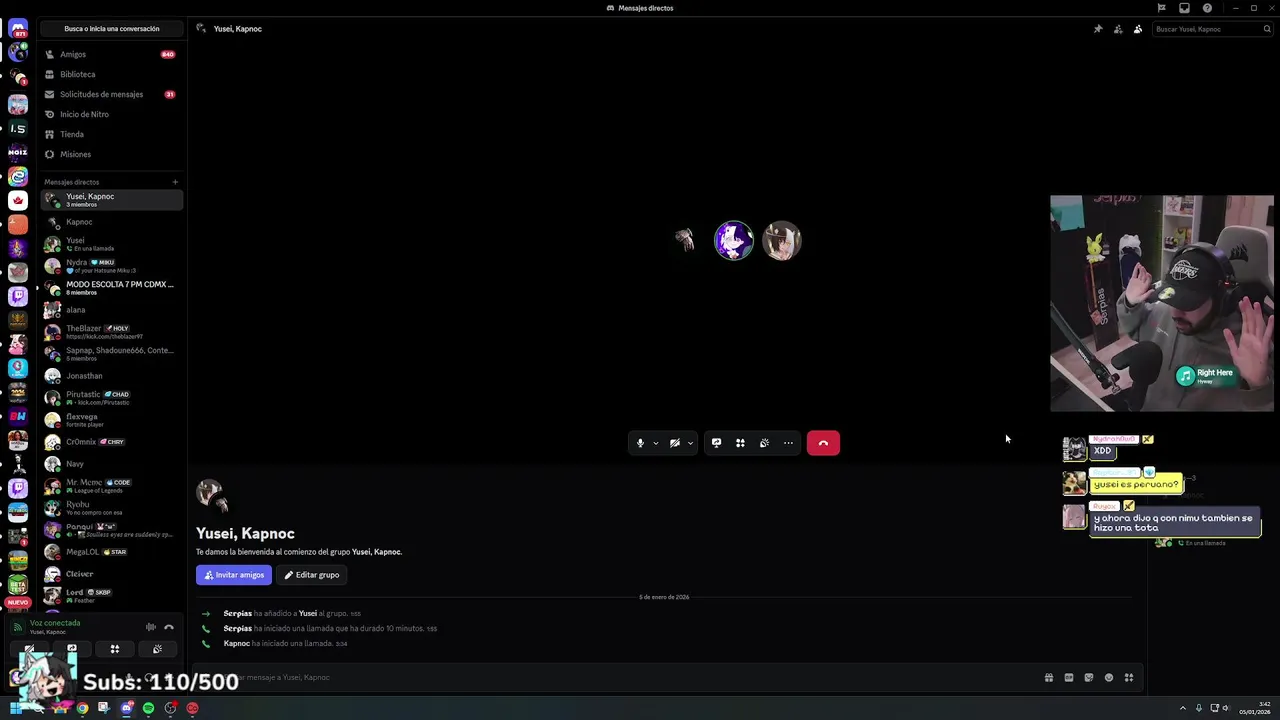The width and height of the screenshot is (1280, 720).
Task: Add friends to the group DM icon
Action: [x=1118, y=29]
